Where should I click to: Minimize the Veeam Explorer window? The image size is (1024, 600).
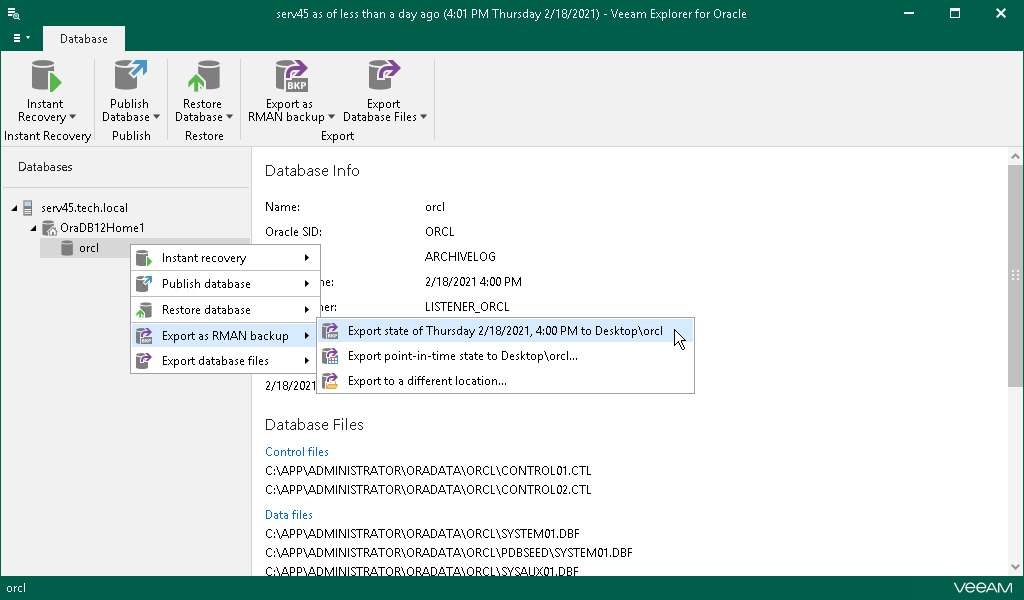click(x=908, y=13)
